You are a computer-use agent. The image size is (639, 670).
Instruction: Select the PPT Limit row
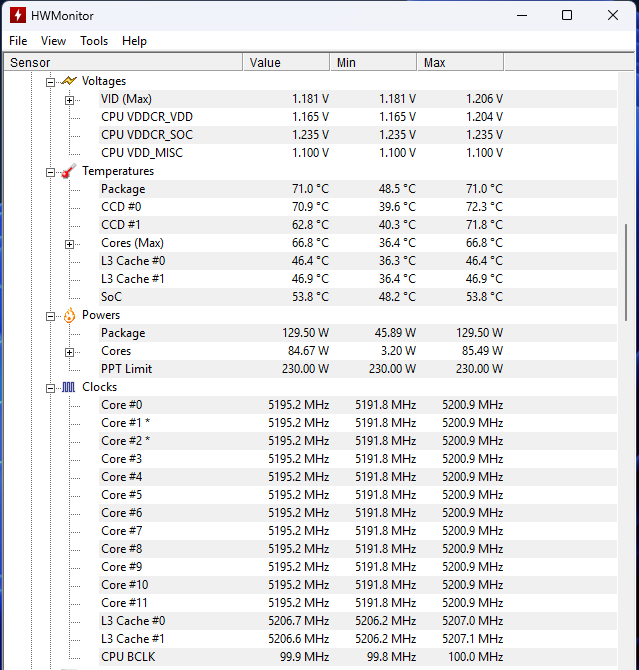coord(358,369)
